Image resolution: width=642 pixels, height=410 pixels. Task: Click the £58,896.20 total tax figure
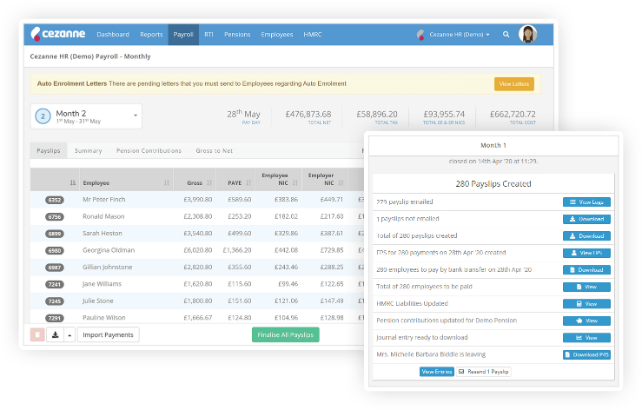(x=377, y=114)
